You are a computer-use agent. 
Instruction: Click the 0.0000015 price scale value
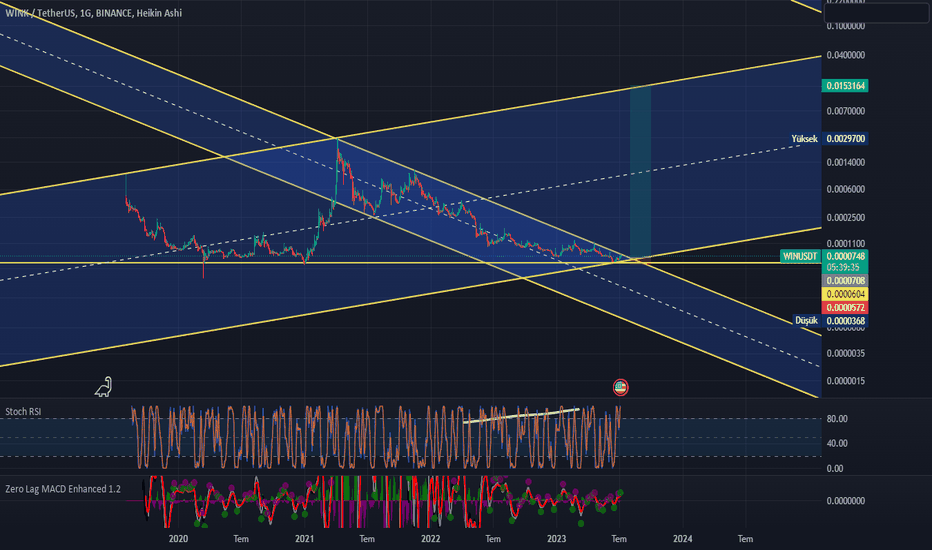tap(845, 381)
